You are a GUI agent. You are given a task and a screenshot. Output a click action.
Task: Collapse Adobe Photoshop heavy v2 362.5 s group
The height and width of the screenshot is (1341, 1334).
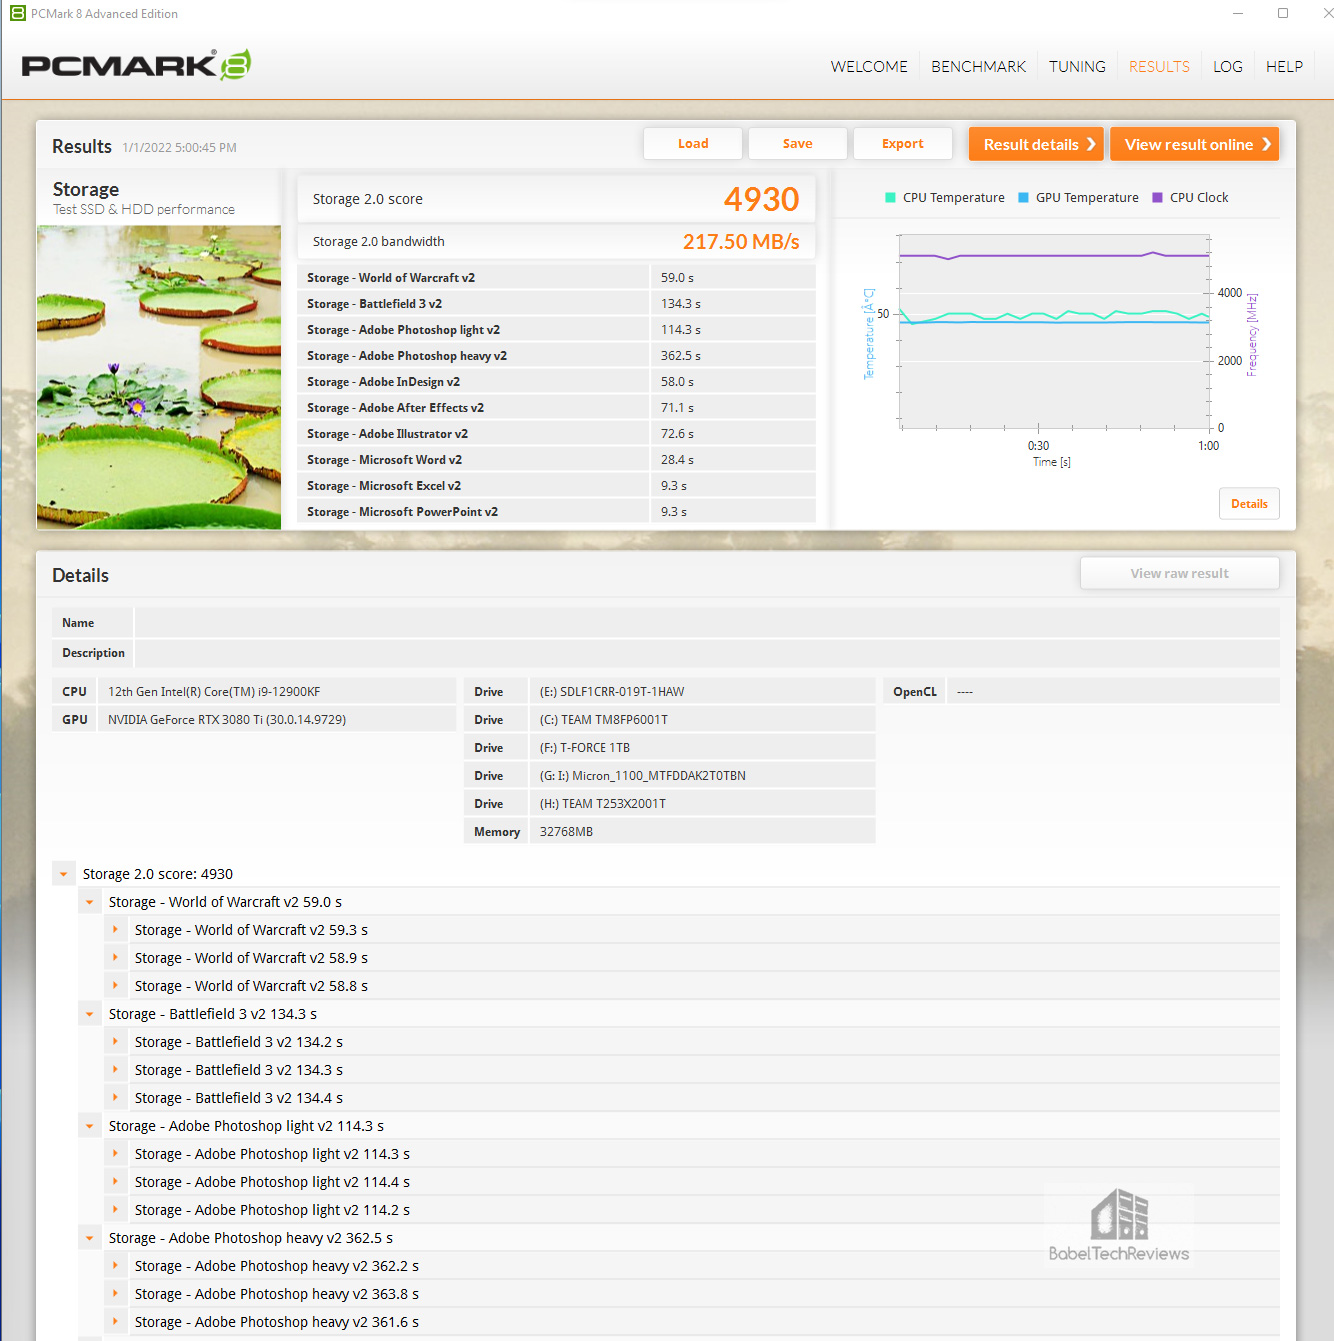90,1238
